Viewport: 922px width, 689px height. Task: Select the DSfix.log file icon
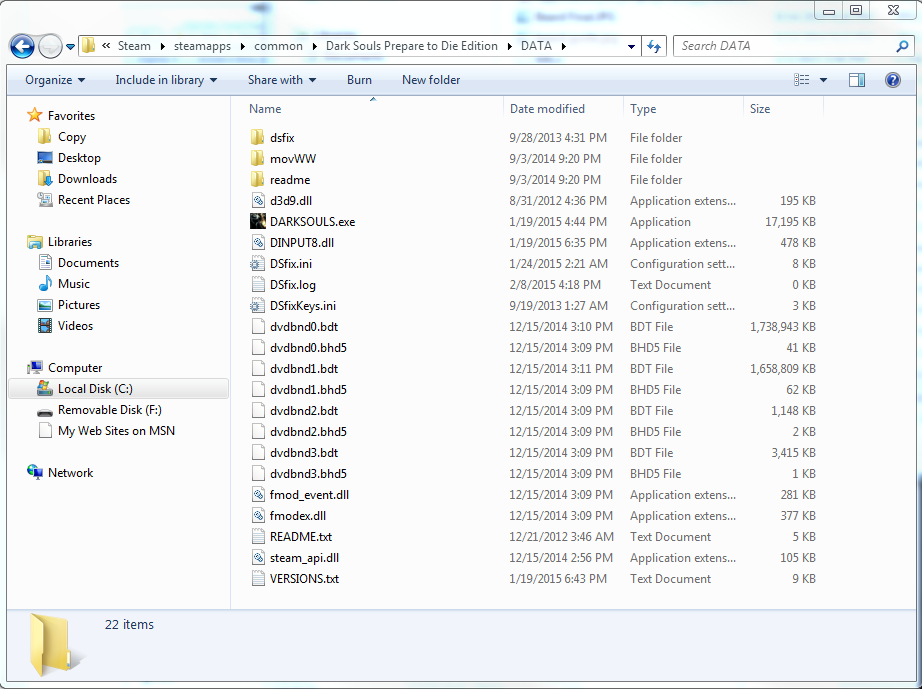[258, 285]
